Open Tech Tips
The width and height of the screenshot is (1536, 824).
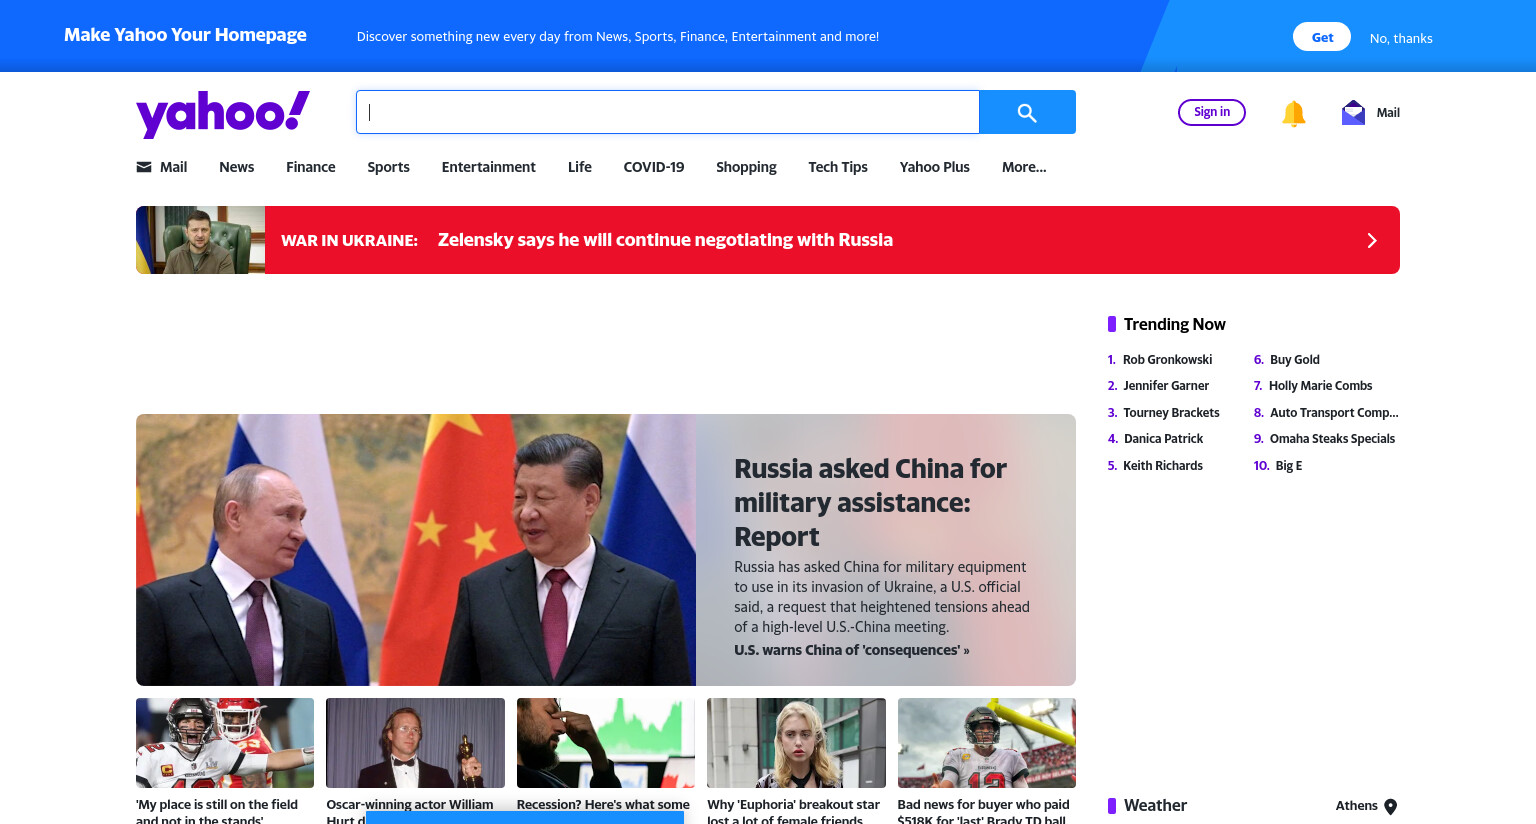[x=838, y=167]
